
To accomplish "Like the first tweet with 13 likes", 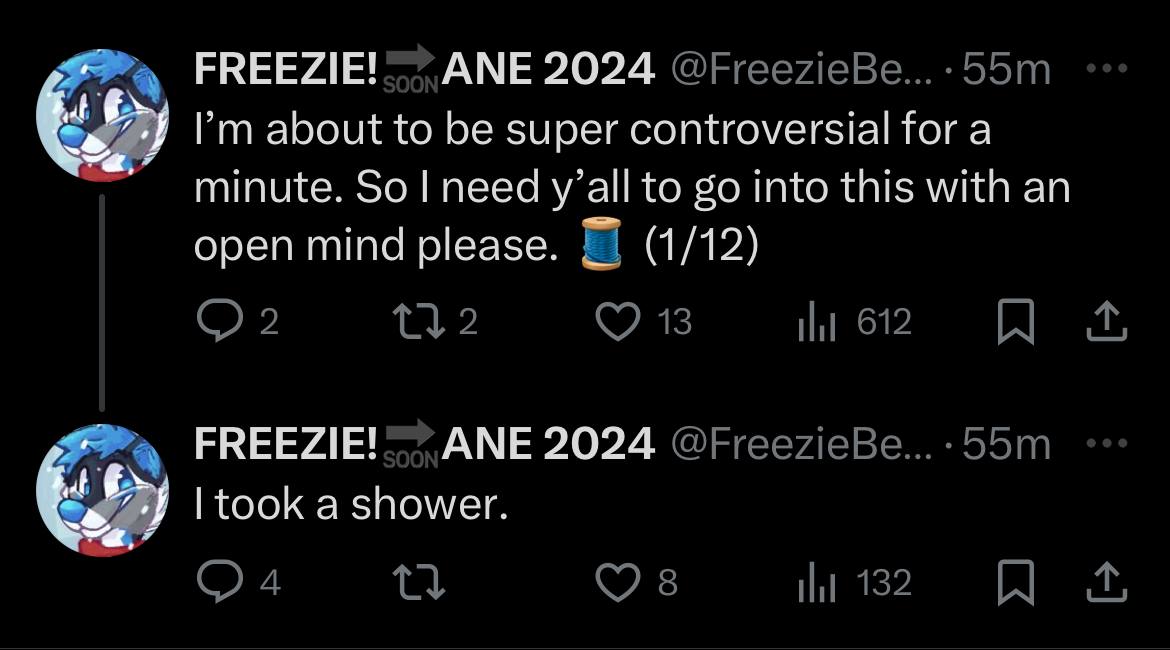I will [x=617, y=322].
